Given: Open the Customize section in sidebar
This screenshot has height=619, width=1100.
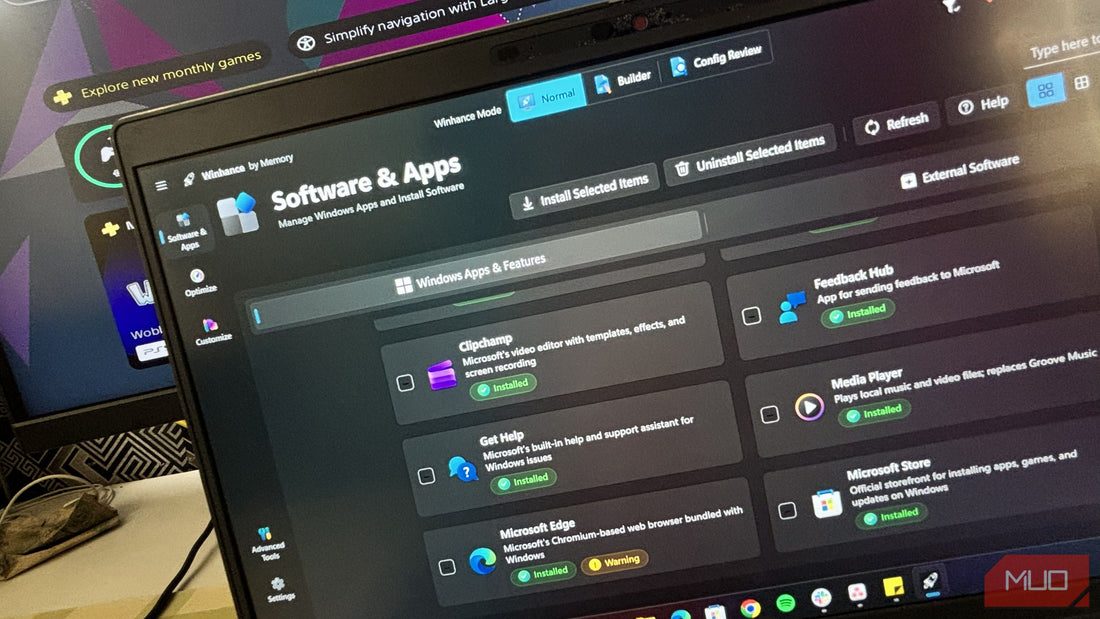Looking at the screenshot, I should tap(212, 331).
